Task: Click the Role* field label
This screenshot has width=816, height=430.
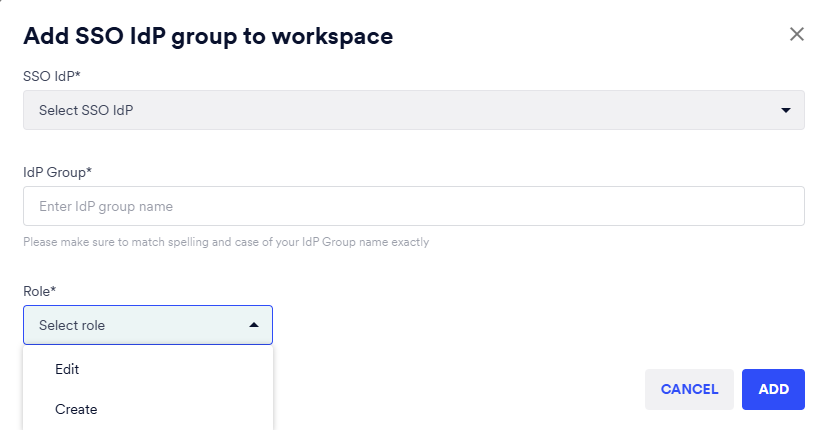Action: click(40, 290)
